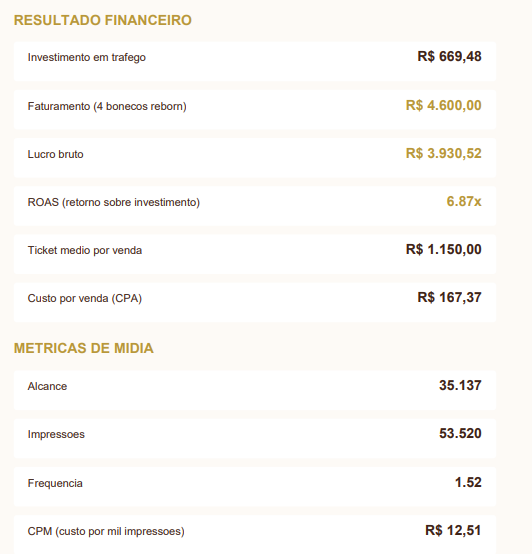Select the Custo por venda (CPA) label
This screenshot has width=532, height=554.
85,298
